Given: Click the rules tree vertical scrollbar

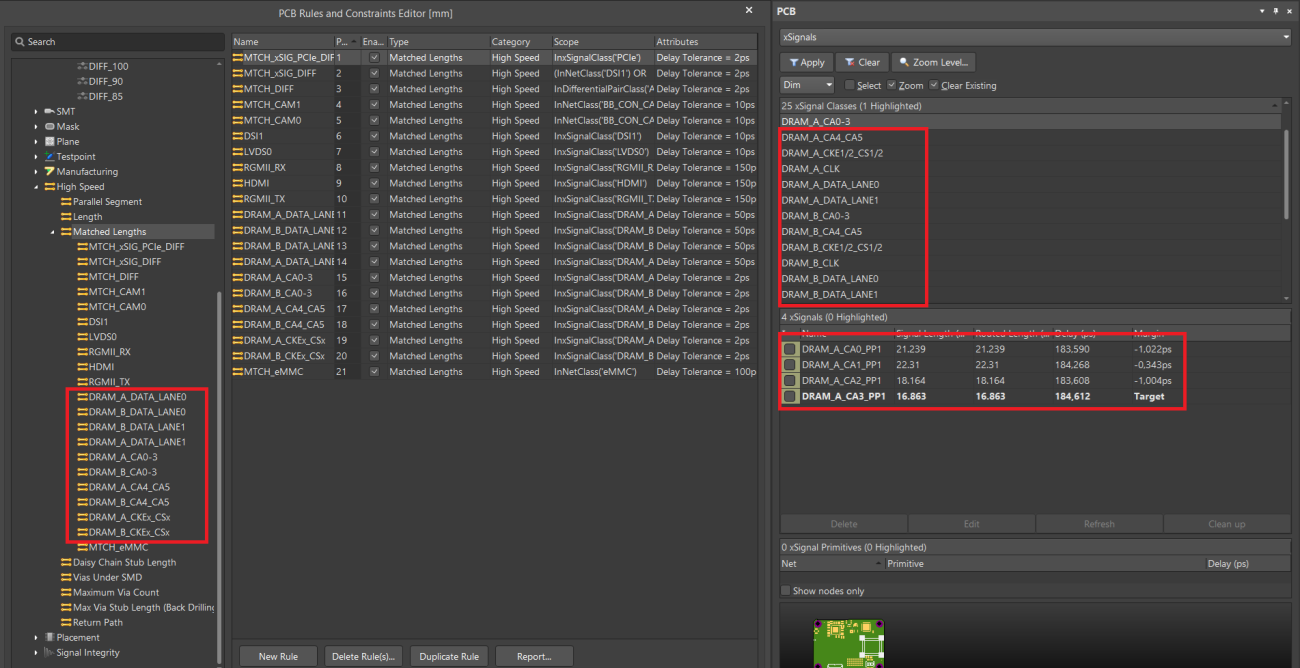Looking at the screenshot, I should pyautogui.click(x=221, y=450).
